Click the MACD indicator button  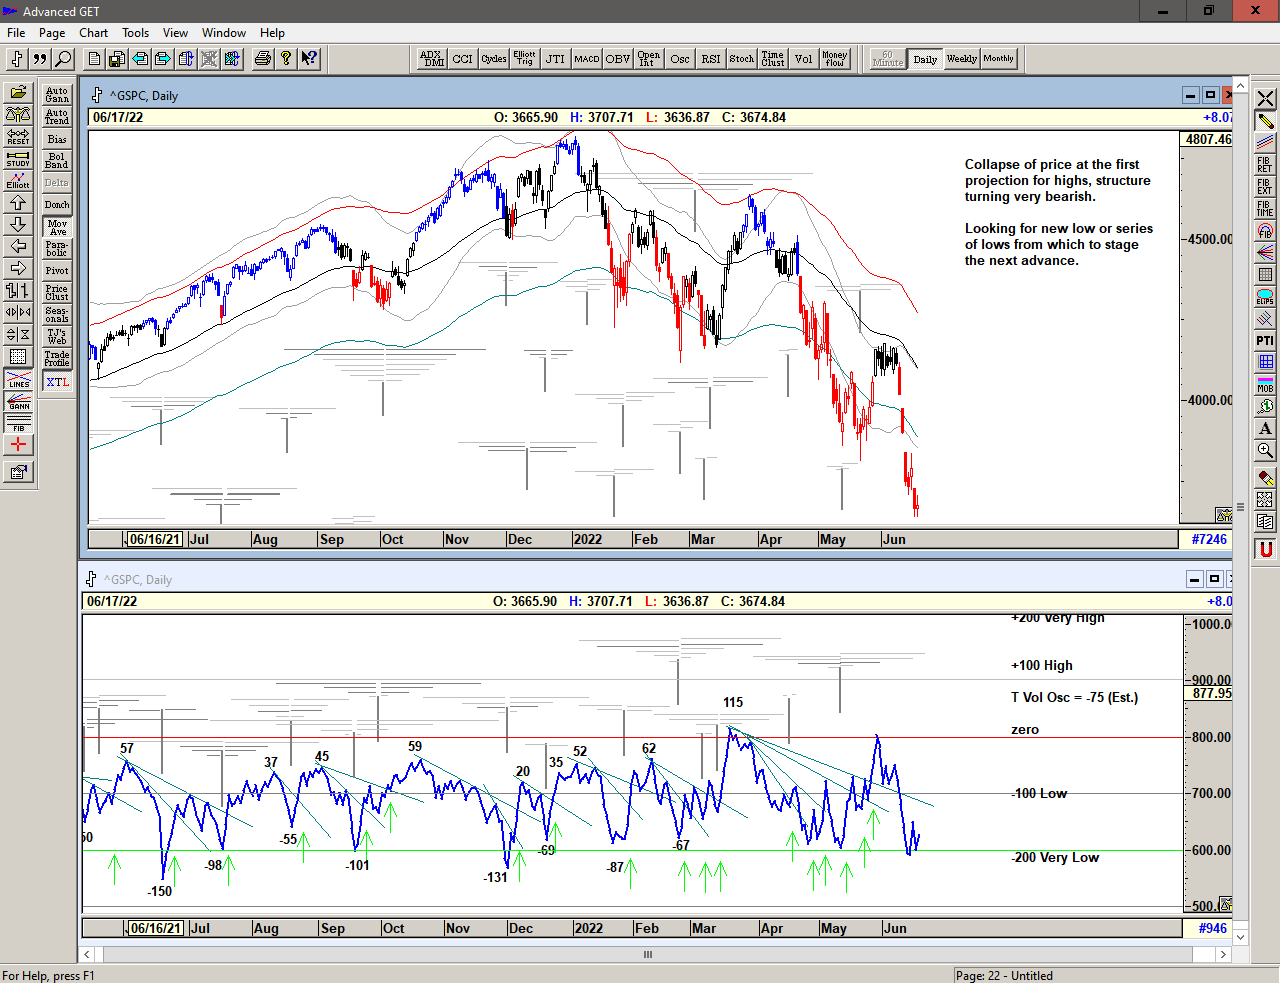pyautogui.click(x=587, y=59)
